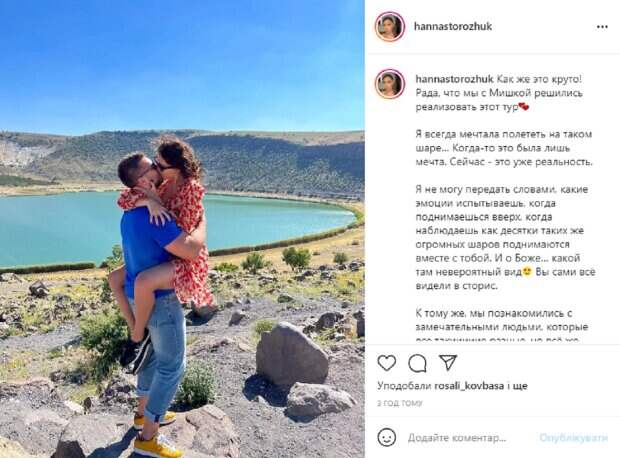Open emoji picker smiley icon
This screenshot has height=458, width=620.
coord(386,437)
